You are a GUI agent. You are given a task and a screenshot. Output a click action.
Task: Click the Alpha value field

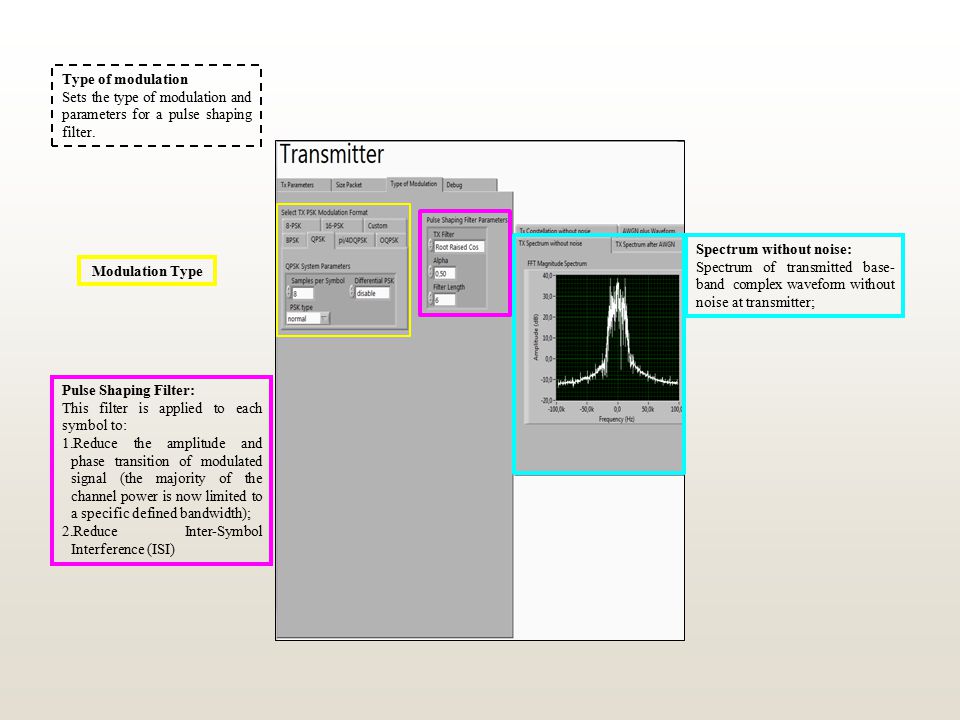444,274
